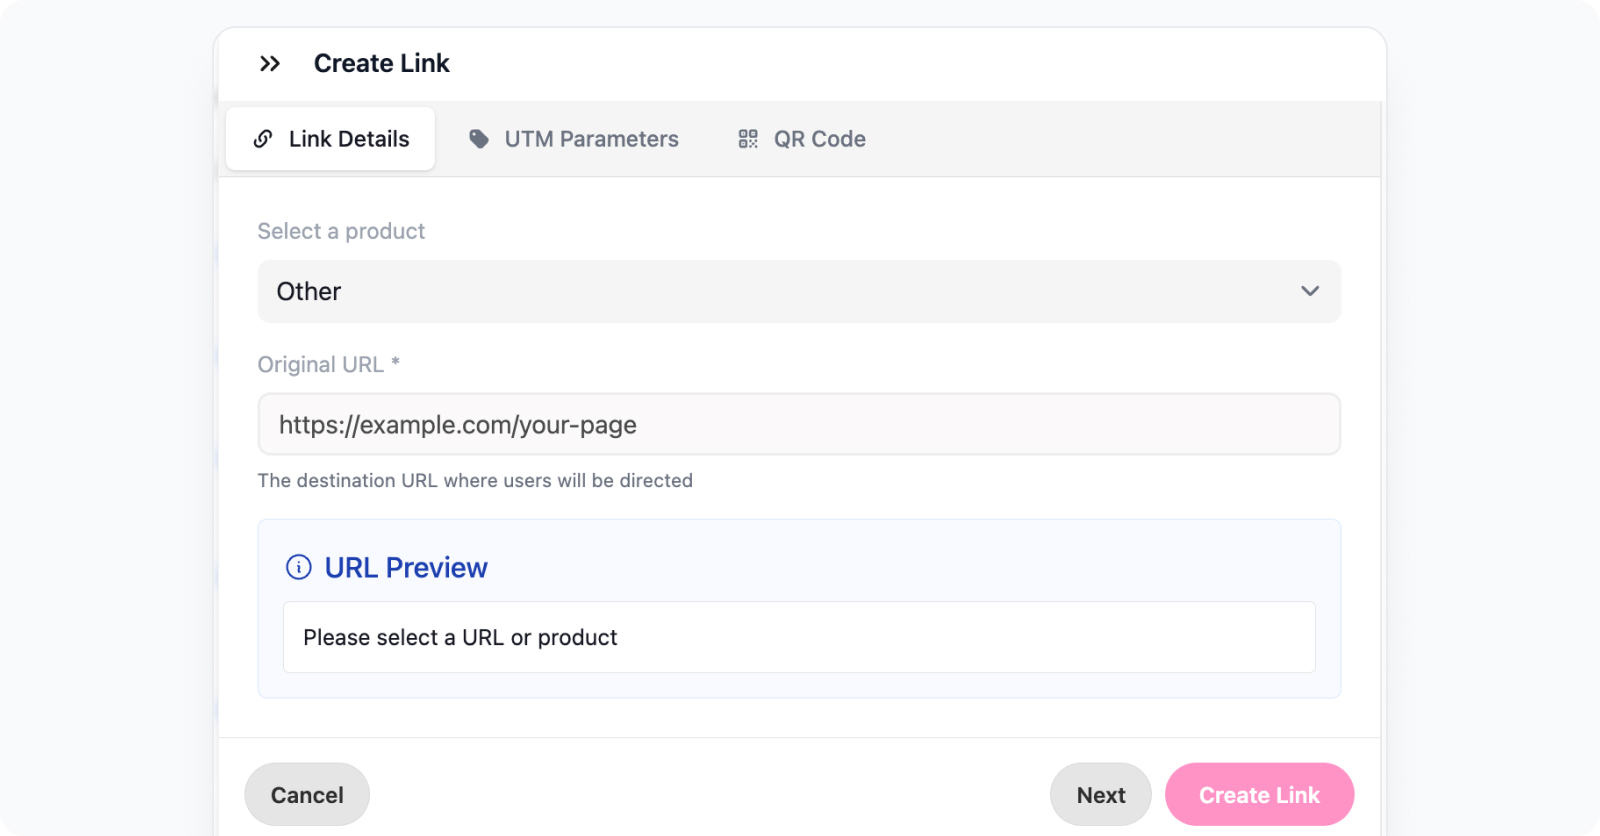This screenshot has width=1600, height=836.
Task: Expand the product list via the chevron arrow
Action: [1310, 291]
